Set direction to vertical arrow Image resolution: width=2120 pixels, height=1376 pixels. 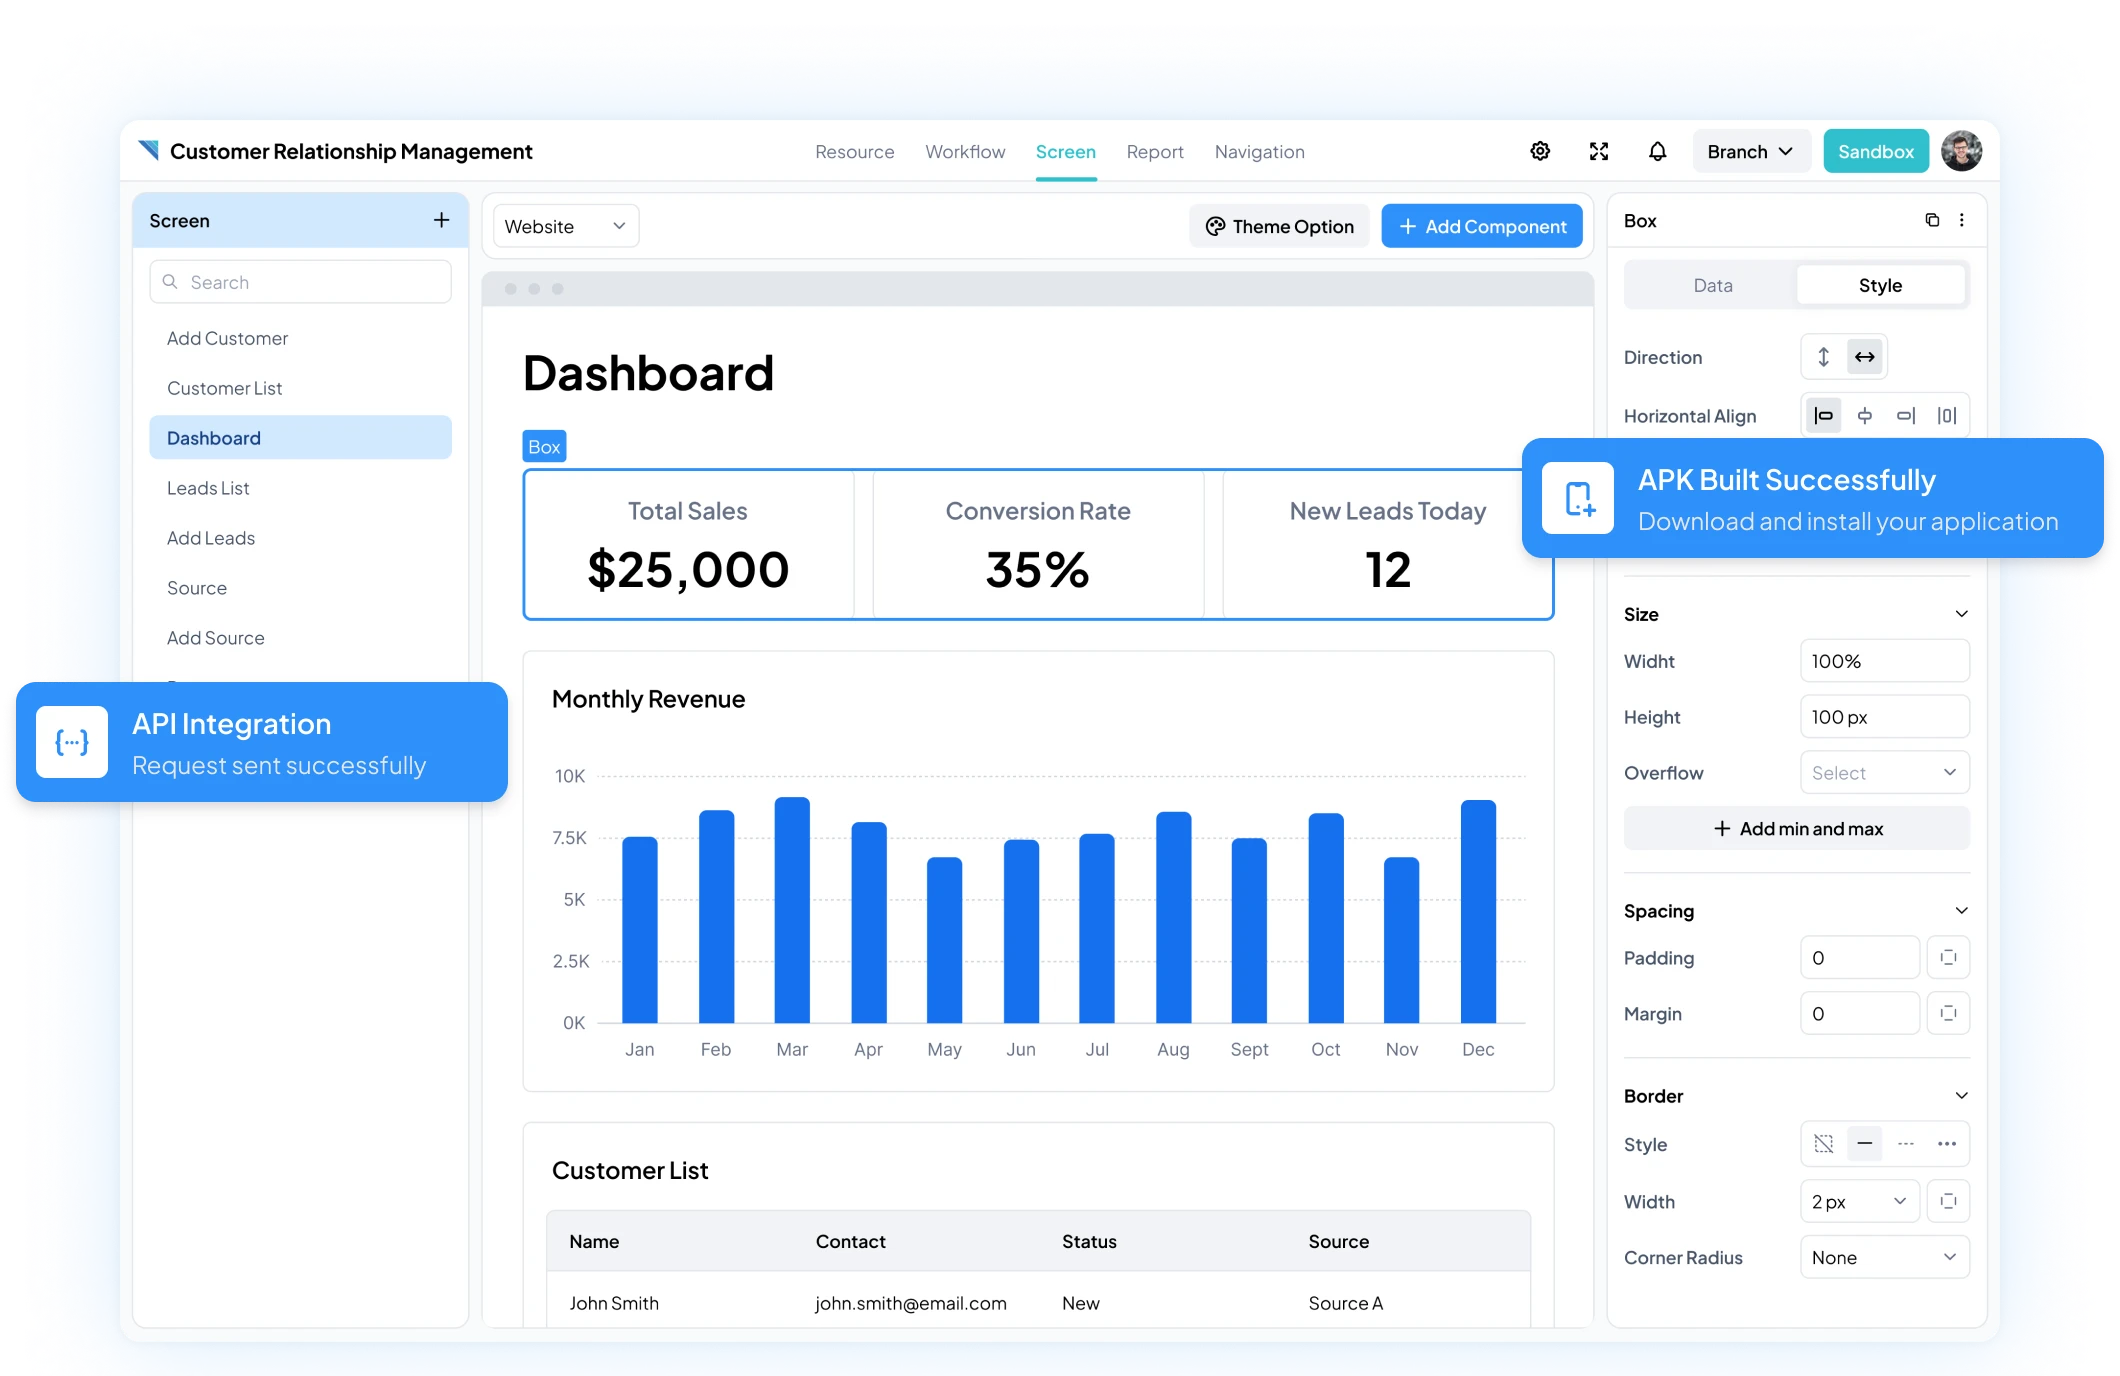pyautogui.click(x=1823, y=357)
